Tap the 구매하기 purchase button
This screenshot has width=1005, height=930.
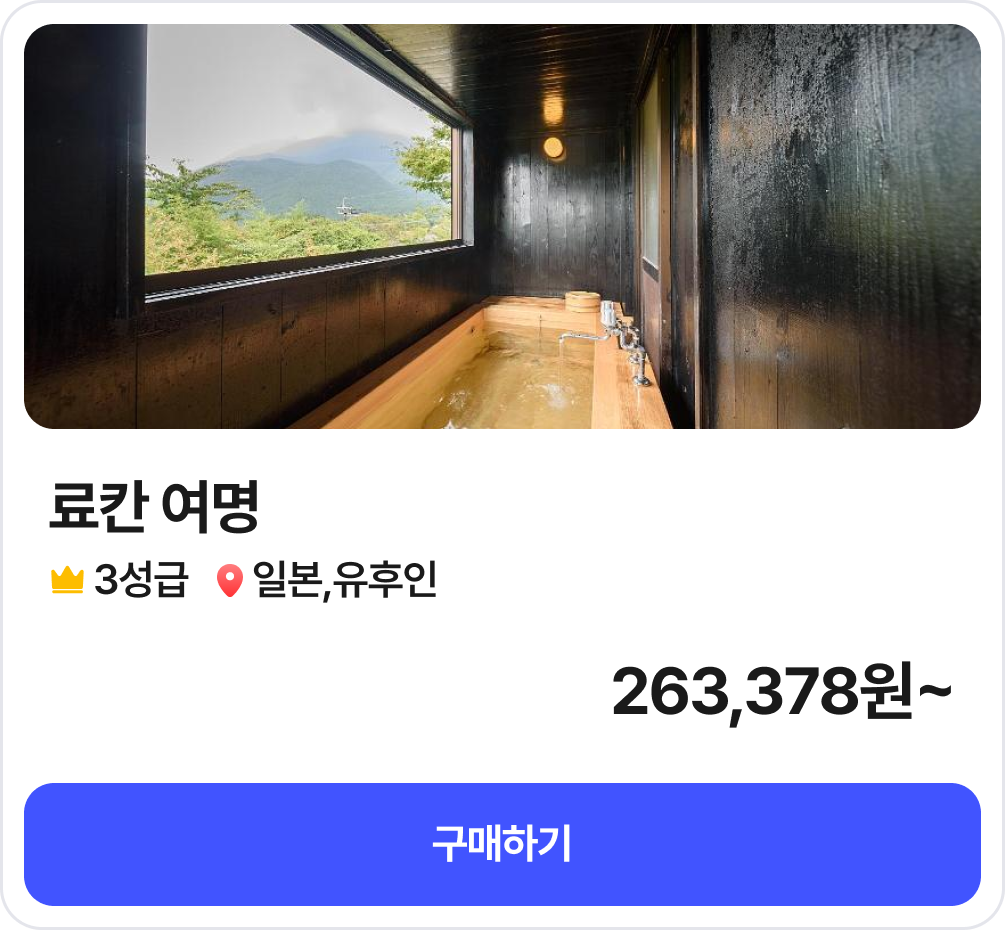(x=502, y=844)
